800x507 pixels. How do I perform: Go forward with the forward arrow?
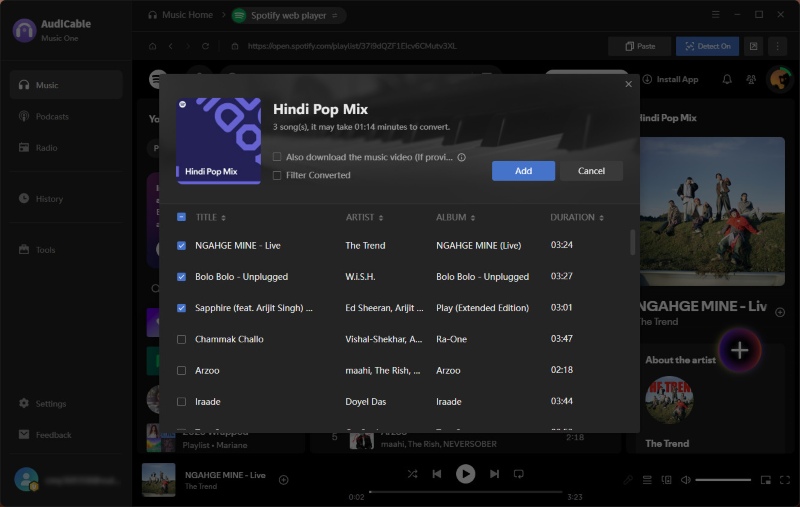coord(188,46)
